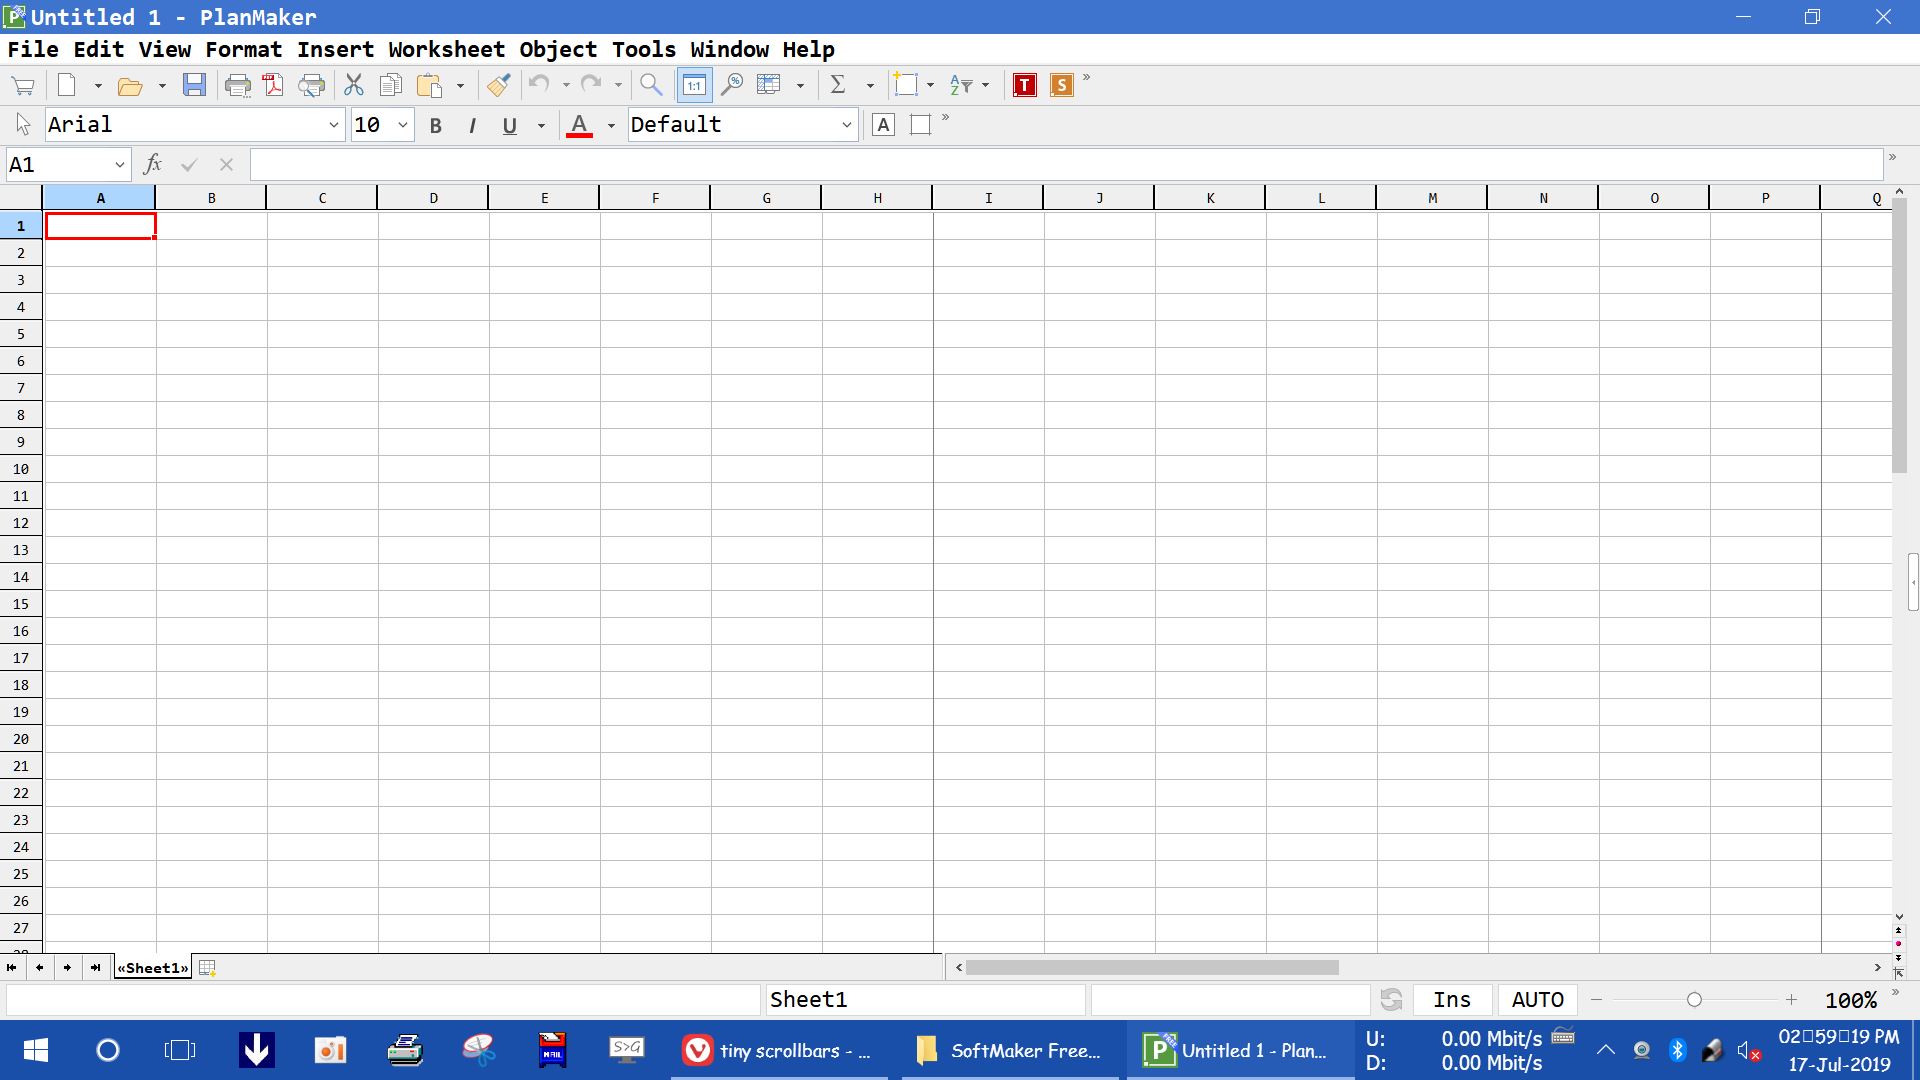
Task: Click the search magnifier icon
Action: [651, 85]
